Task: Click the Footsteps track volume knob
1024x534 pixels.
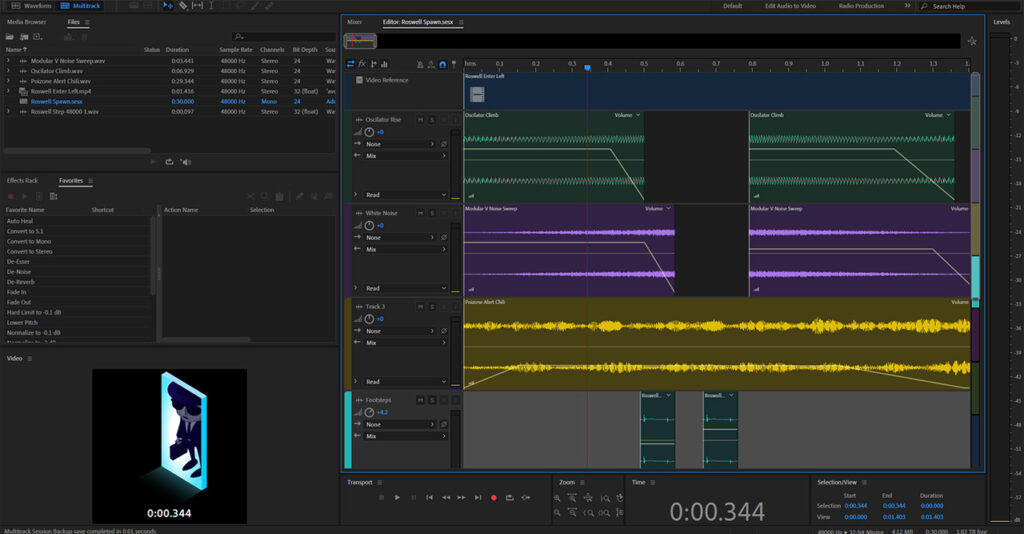Action: tap(370, 412)
